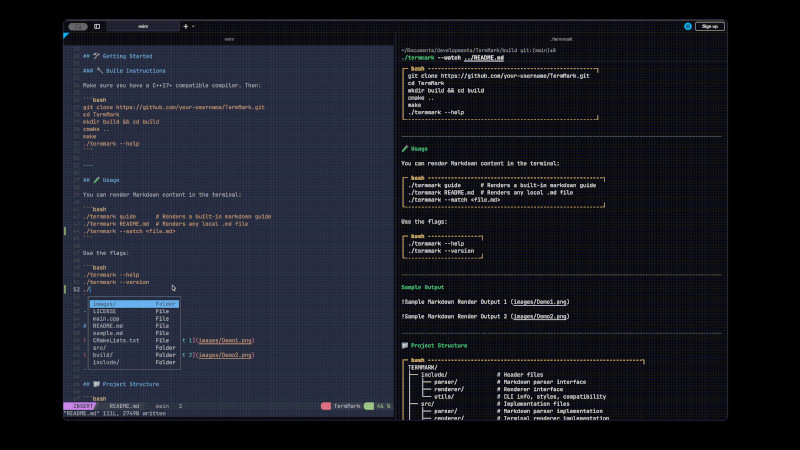
Task: Open a new tab with the plus icon
Action: 186,27
